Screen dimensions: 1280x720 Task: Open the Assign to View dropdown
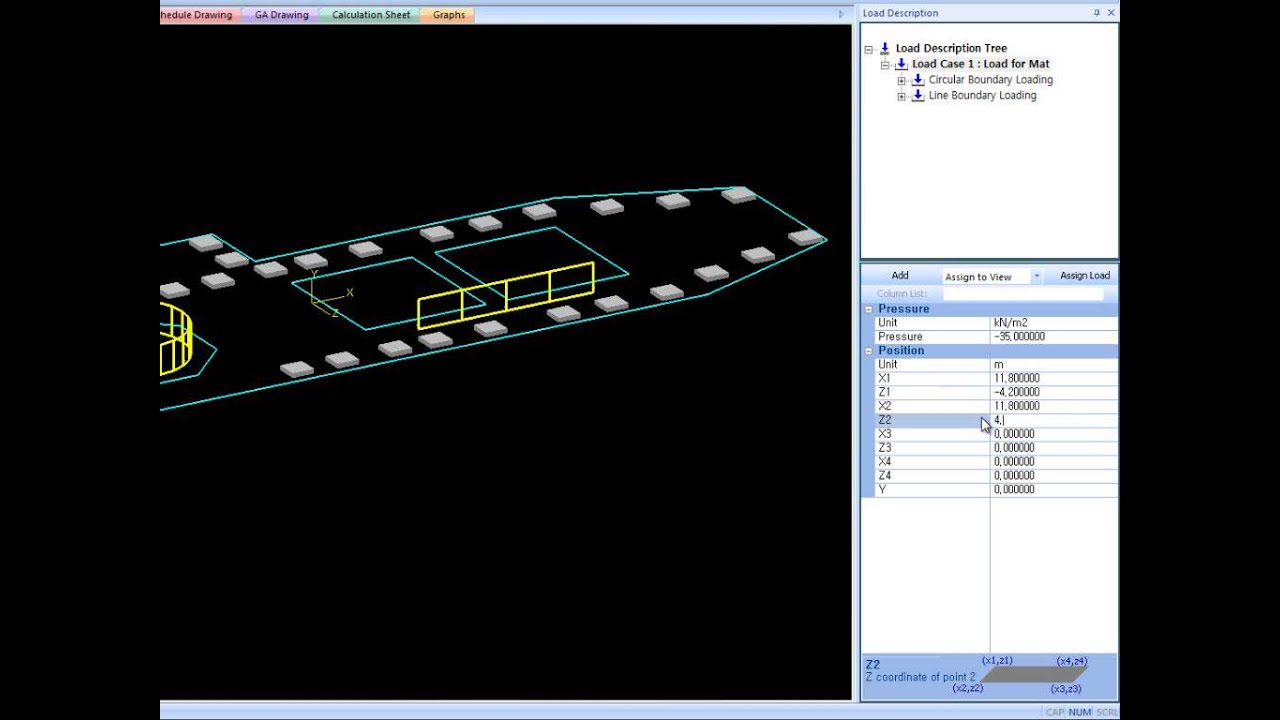(1036, 276)
